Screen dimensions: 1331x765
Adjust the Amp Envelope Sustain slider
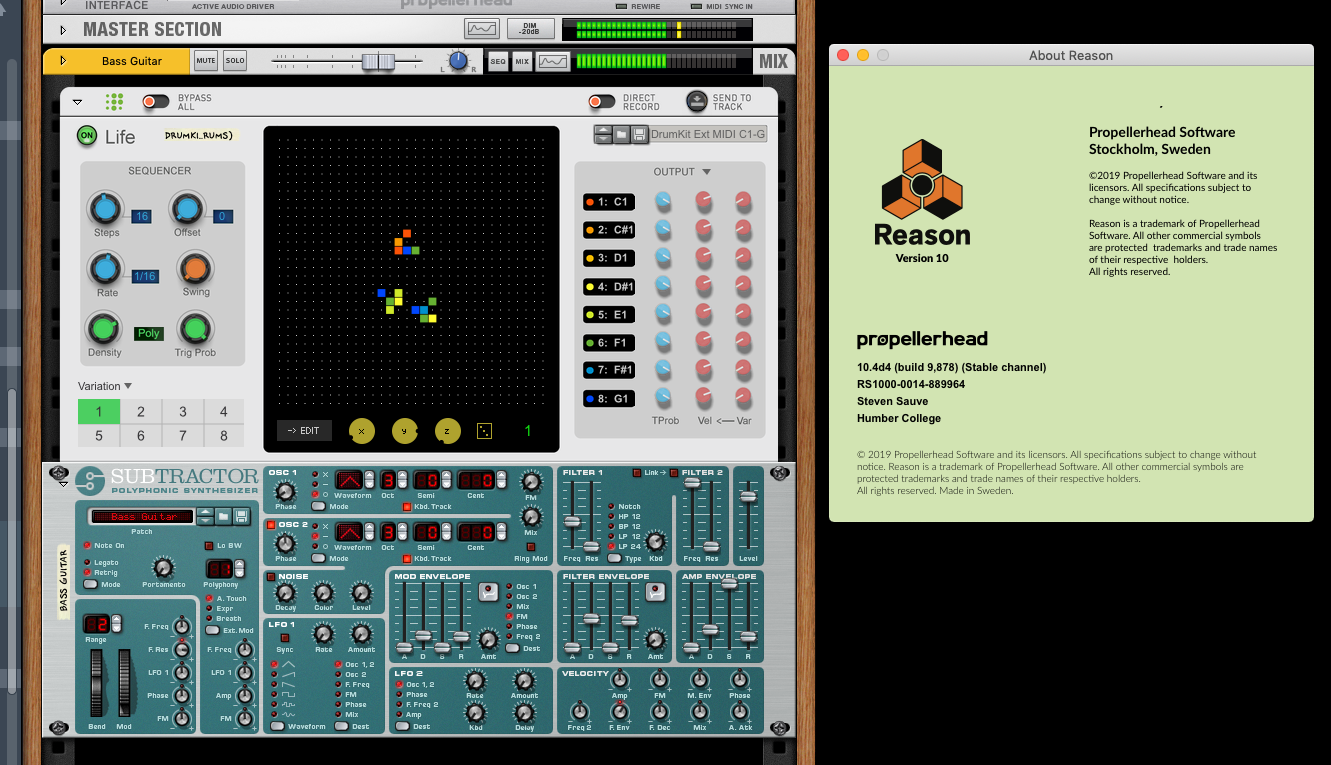click(730, 584)
